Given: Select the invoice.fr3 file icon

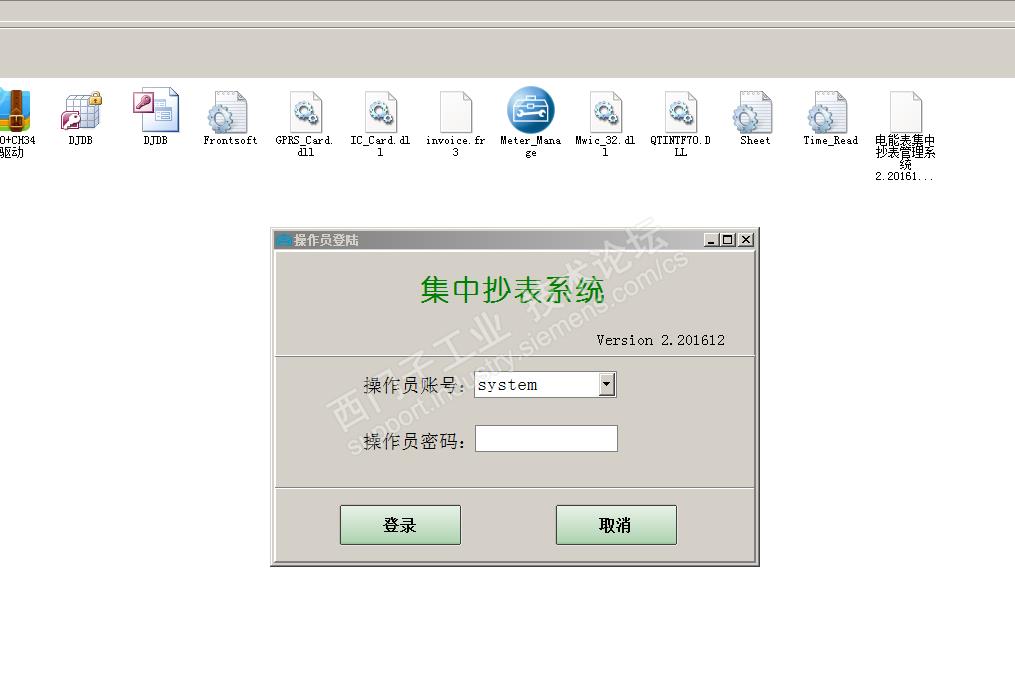Looking at the screenshot, I should [456, 112].
